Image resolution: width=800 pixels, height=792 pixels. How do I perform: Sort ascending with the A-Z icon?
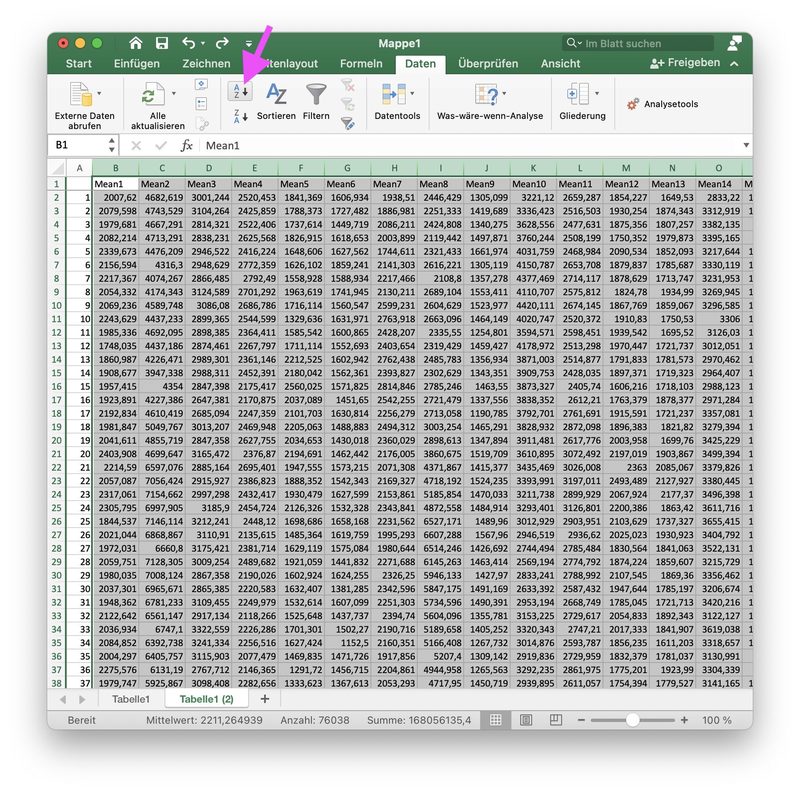240,92
